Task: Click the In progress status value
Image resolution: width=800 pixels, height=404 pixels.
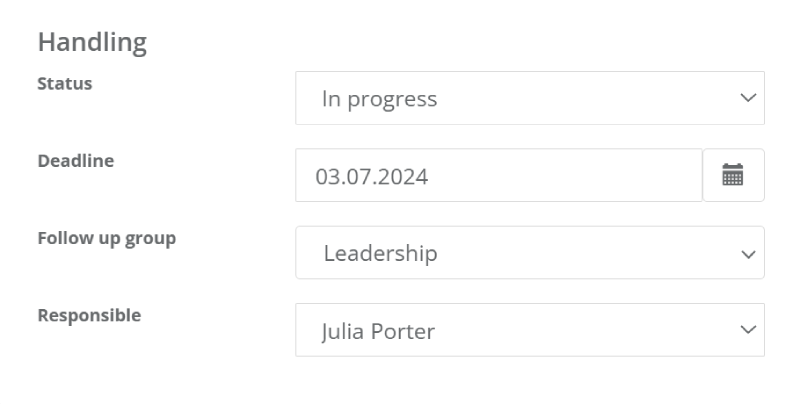Action: [380, 99]
